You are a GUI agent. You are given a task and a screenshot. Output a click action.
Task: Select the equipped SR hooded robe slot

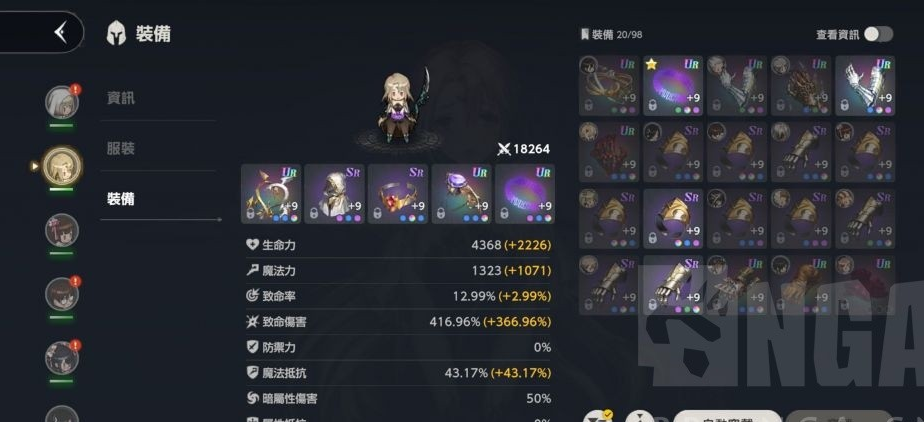point(335,194)
